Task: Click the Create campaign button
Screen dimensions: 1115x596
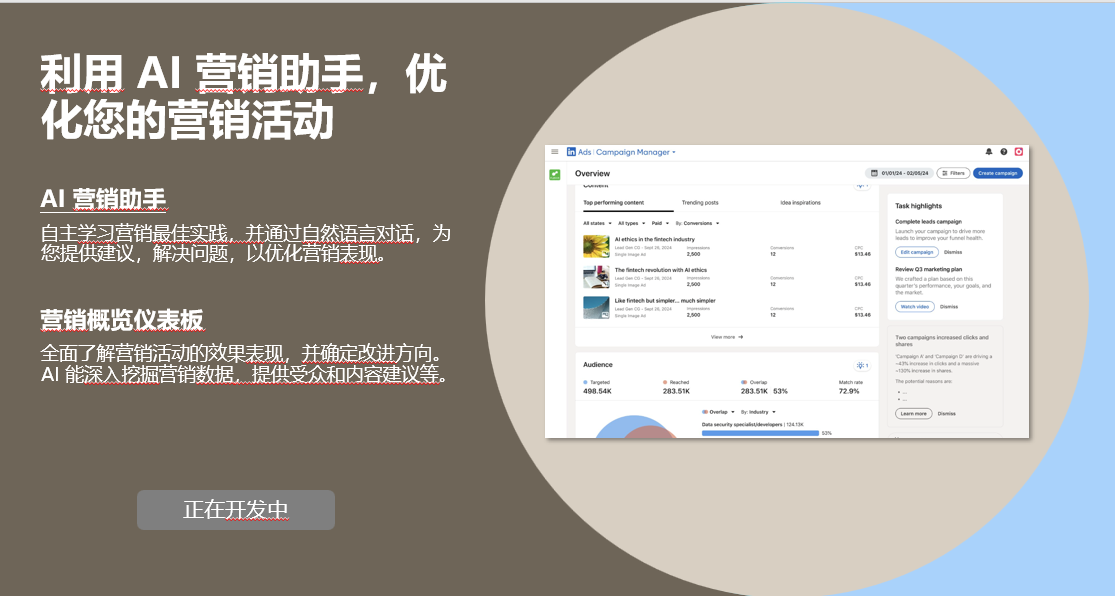Action: [998, 173]
